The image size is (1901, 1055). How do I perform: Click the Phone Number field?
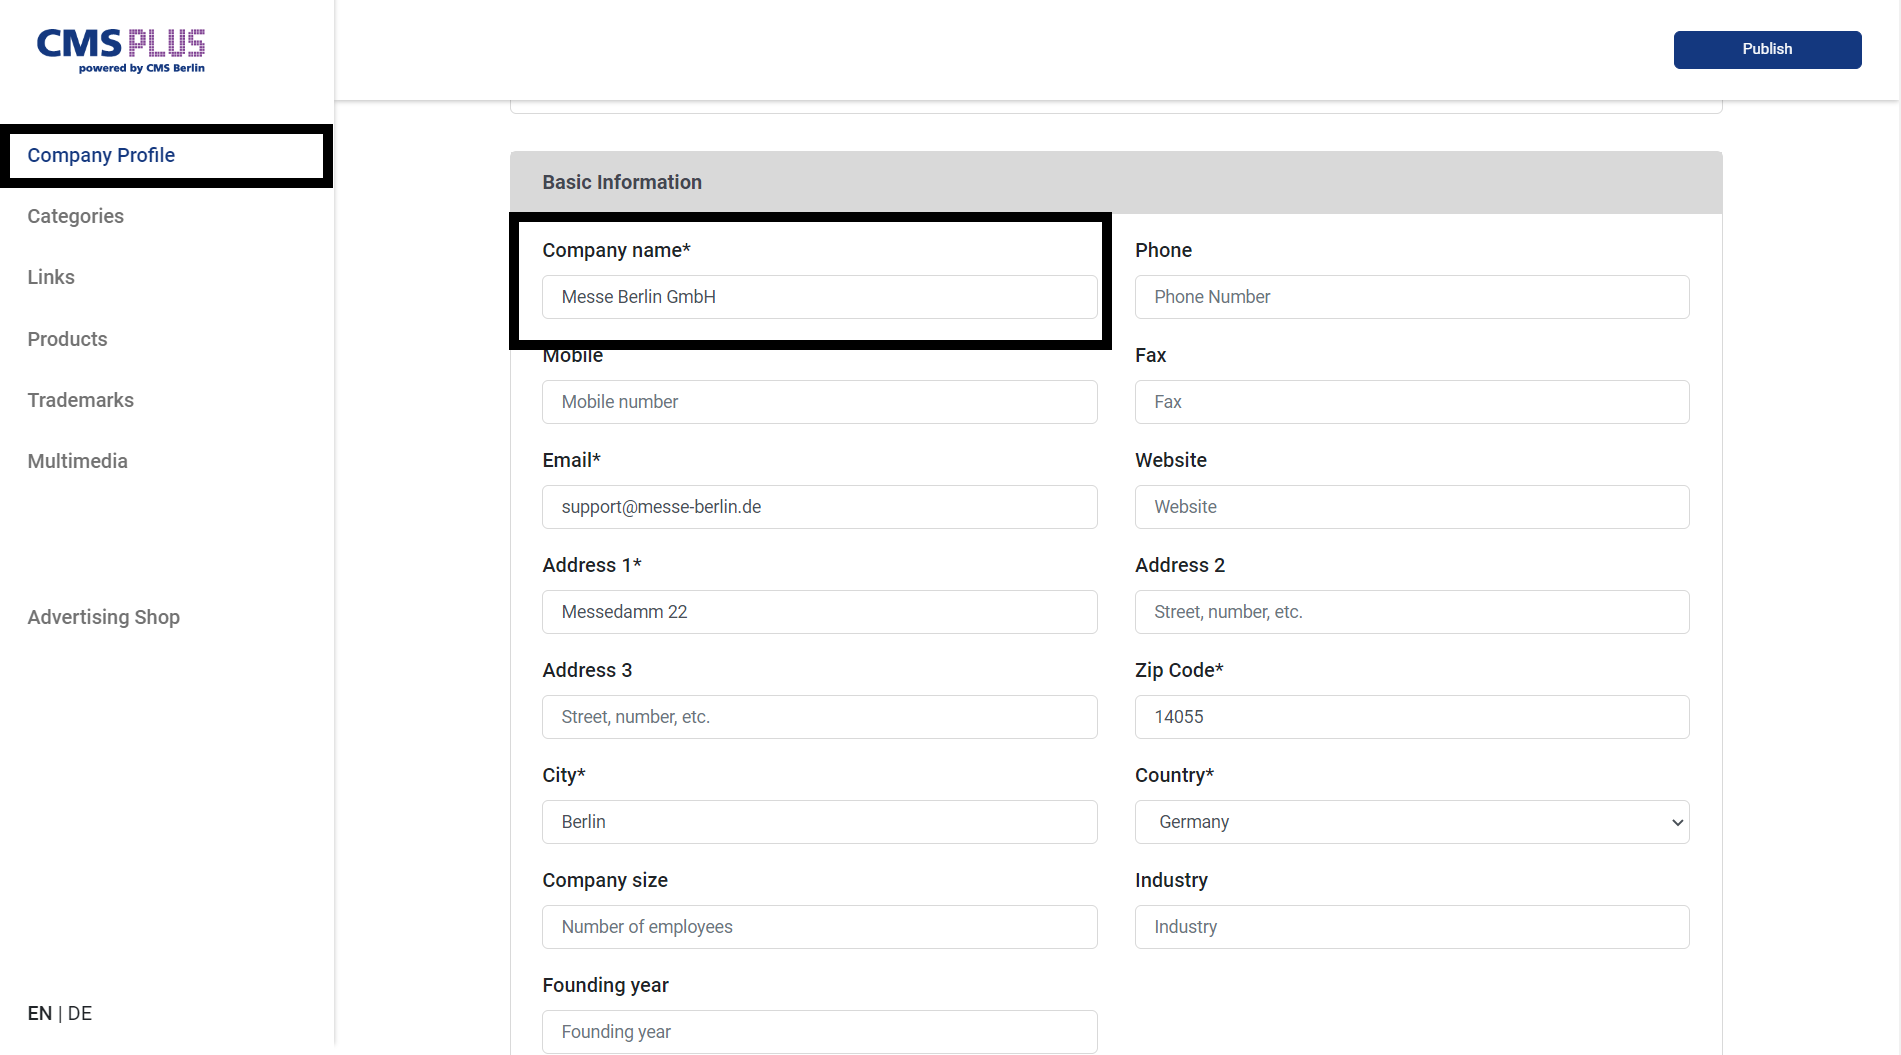pyautogui.click(x=1411, y=297)
